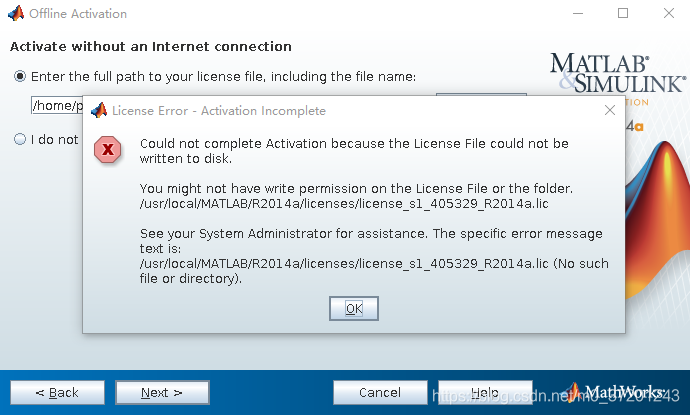Click the MATLAB icon in License Error title bar
The width and height of the screenshot is (690, 415).
(x=99, y=110)
